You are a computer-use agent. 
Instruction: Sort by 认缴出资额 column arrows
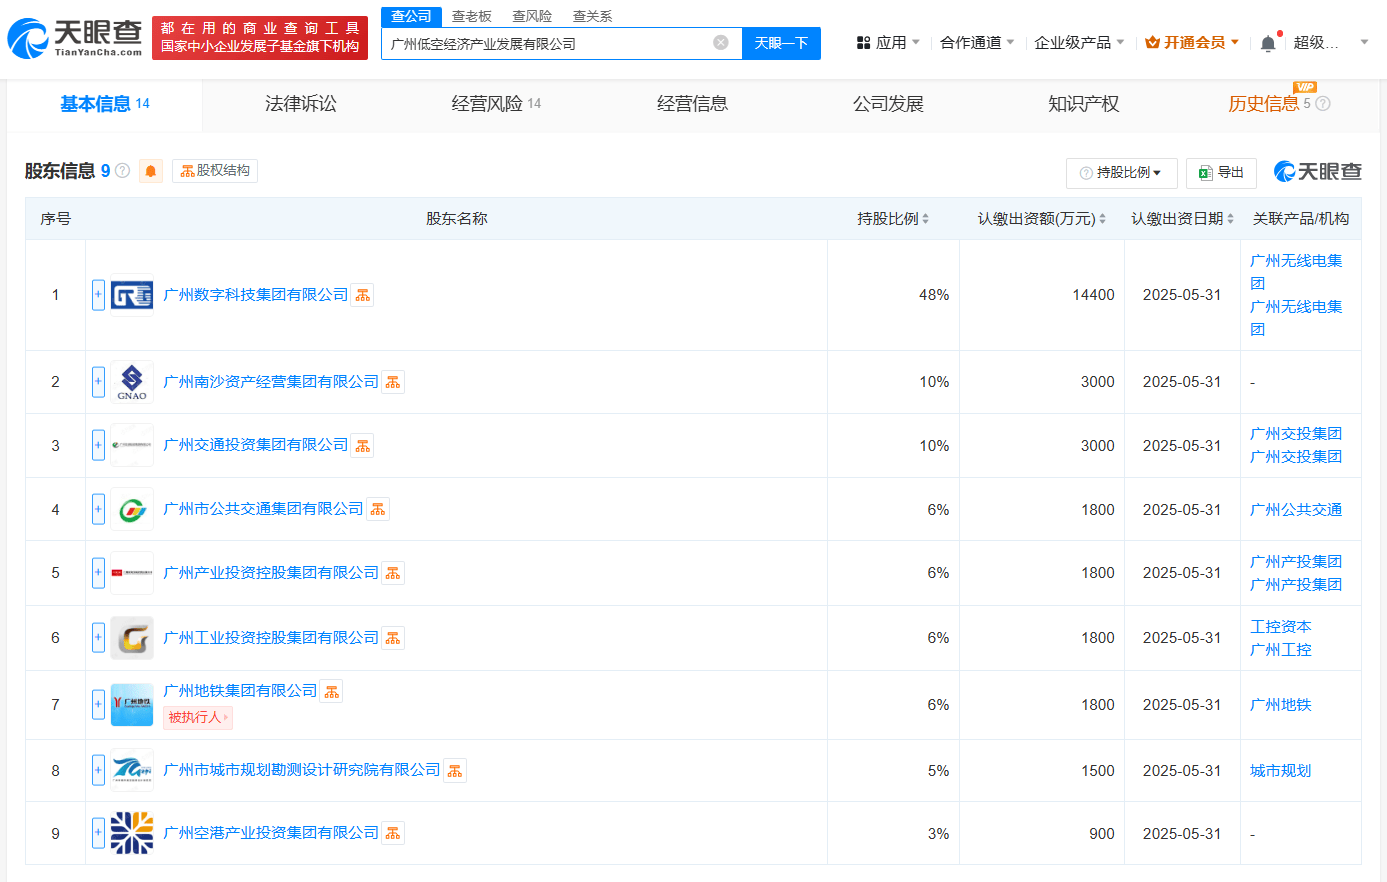[x=1102, y=219]
